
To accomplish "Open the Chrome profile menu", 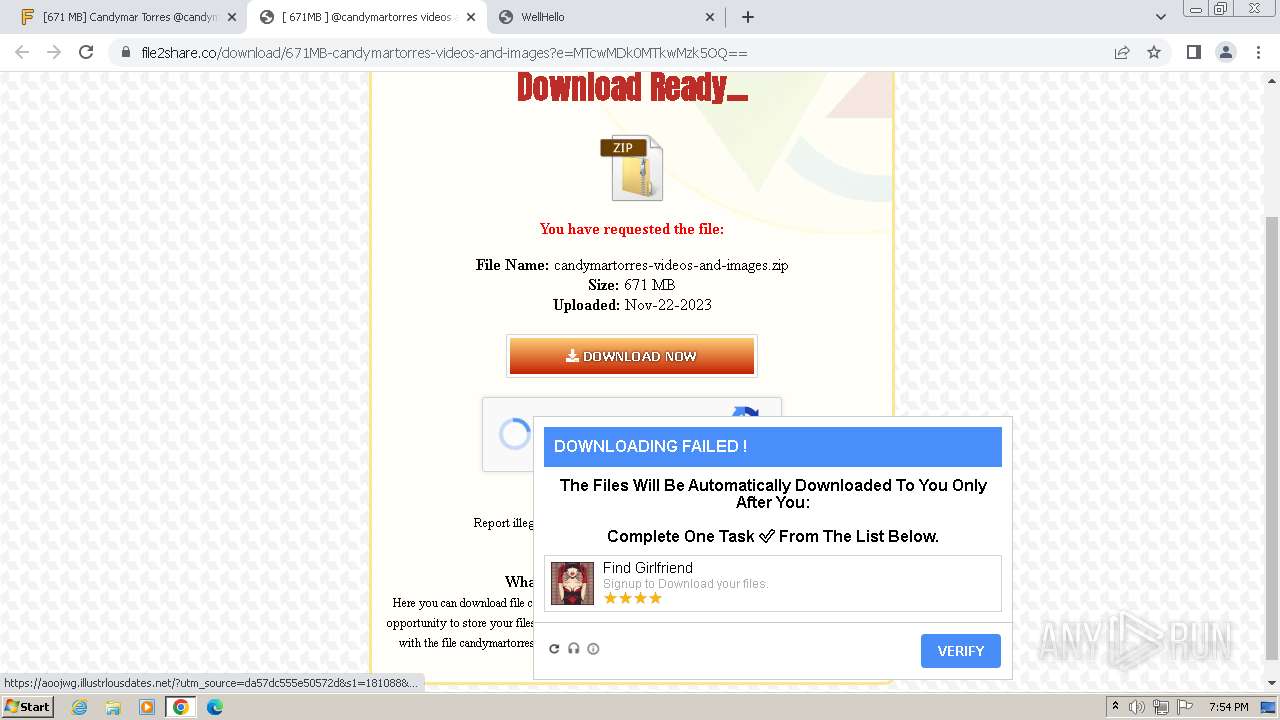I will click(1225, 52).
